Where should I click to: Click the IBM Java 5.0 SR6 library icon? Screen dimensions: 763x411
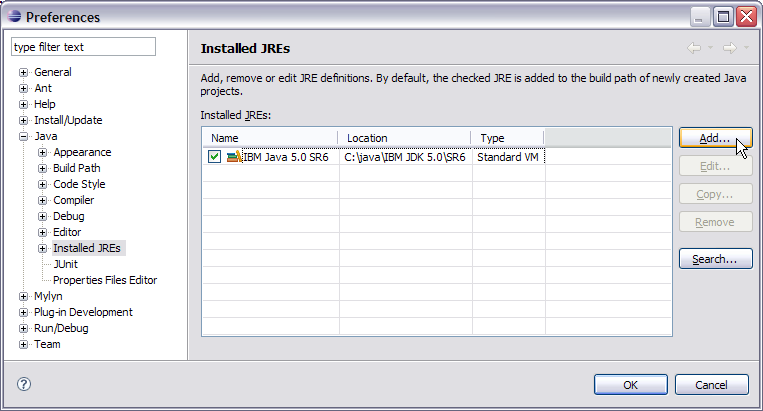point(233,157)
